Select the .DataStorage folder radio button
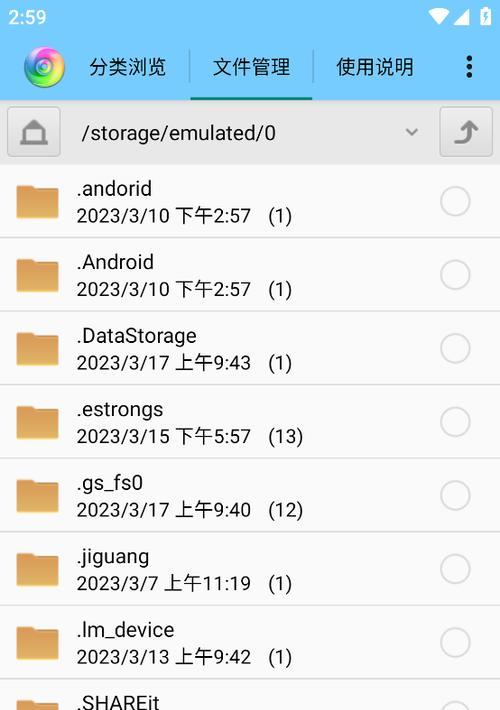This screenshot has width=500, height=710. coord(455,348)
